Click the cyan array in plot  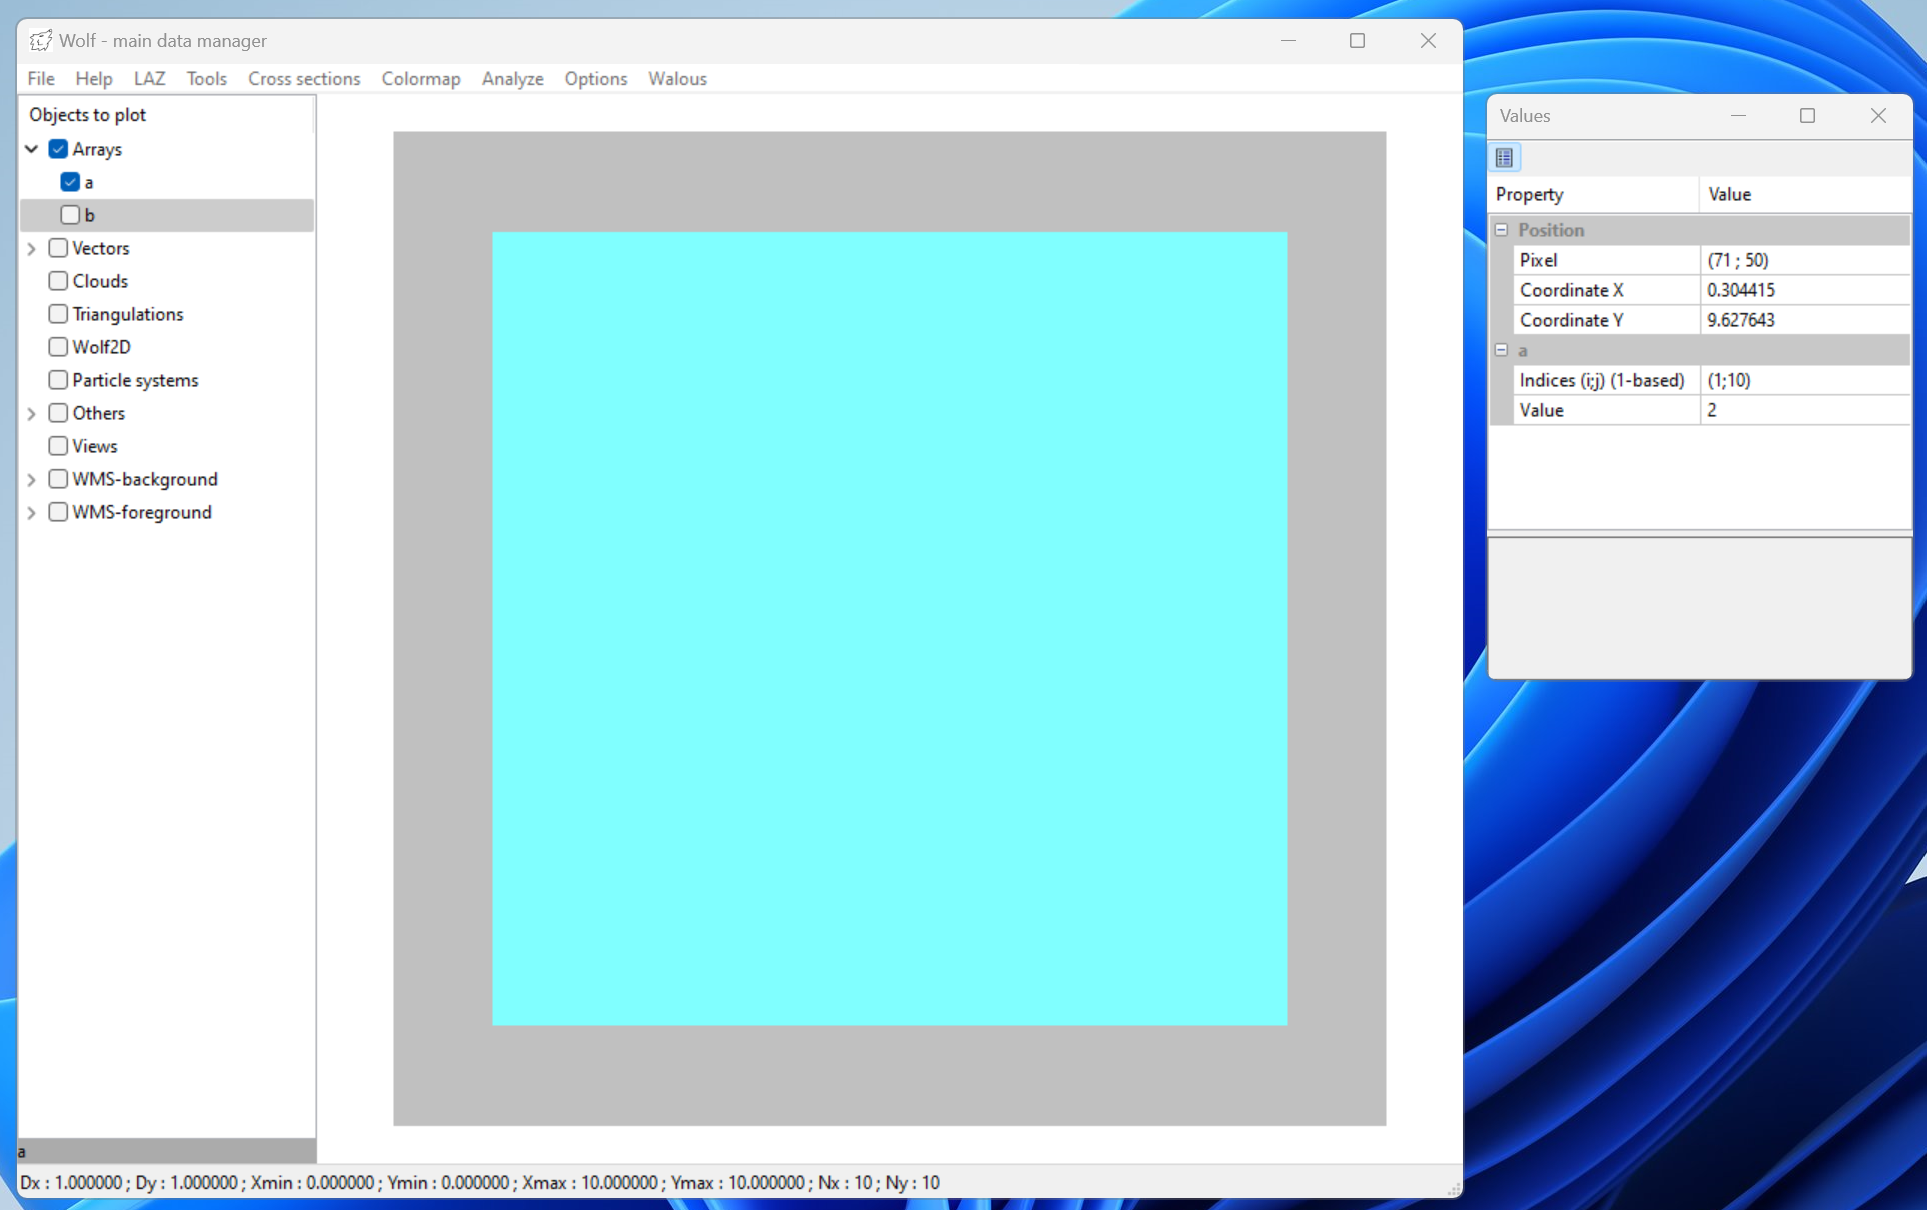pyautogui.click(x=889, y=628)
